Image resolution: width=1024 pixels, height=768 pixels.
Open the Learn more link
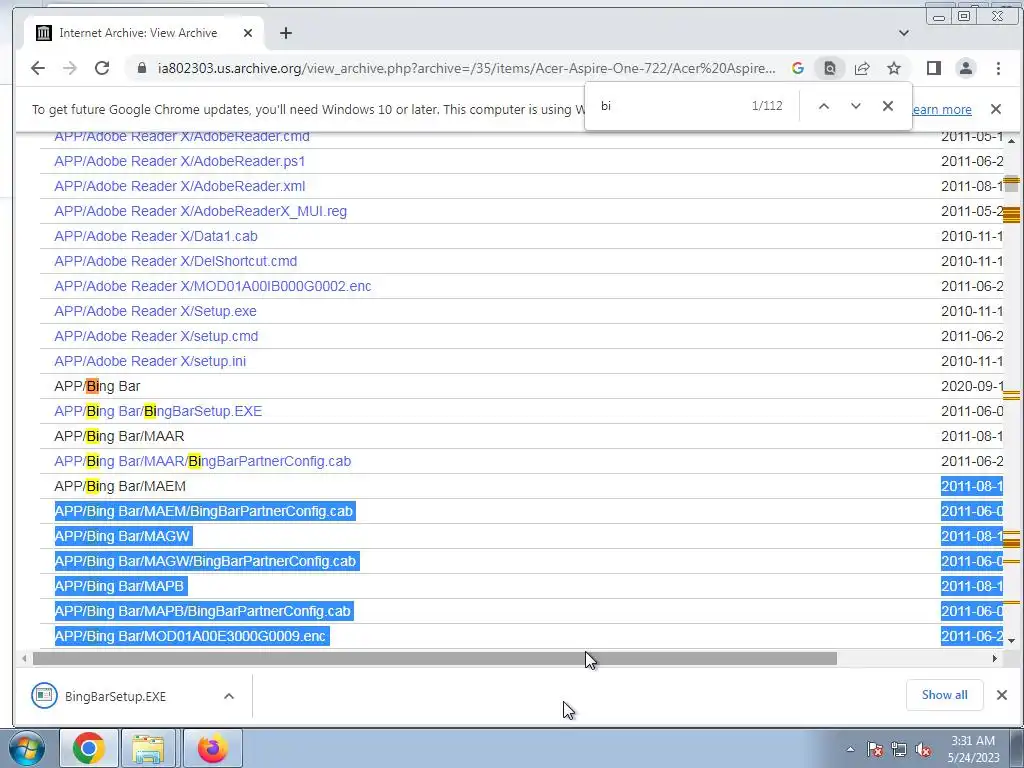coord(941,109)
